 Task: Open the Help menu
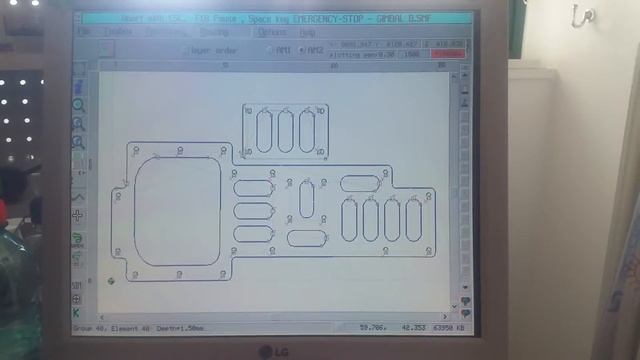(x=307, y=33)
